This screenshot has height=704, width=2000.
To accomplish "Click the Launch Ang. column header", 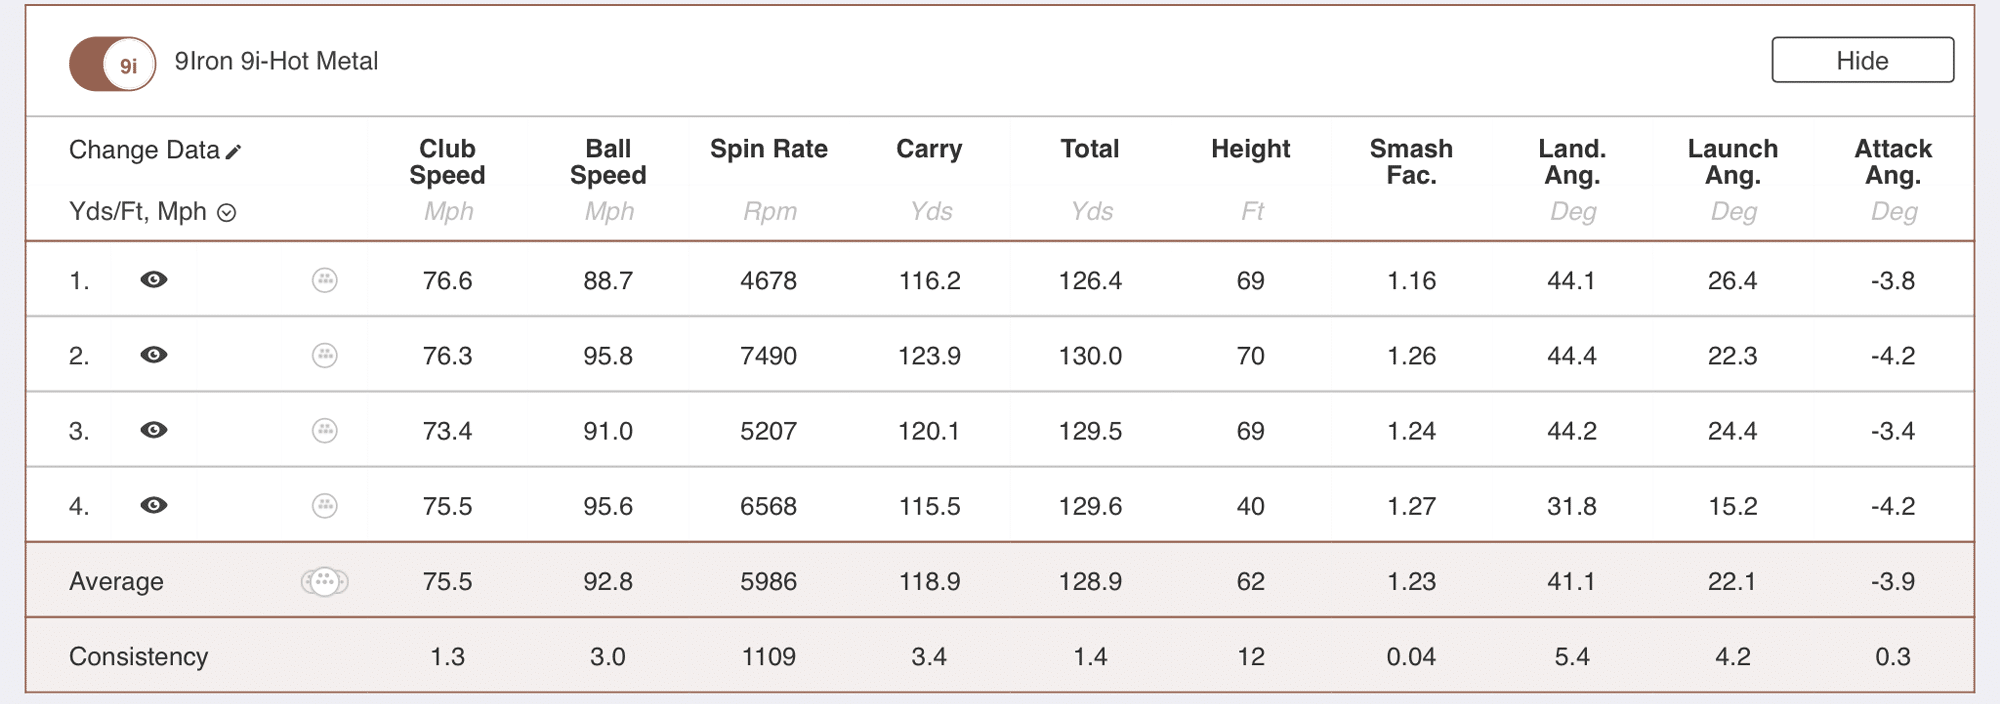I will pyautogui.click(x=1732, y=162).
